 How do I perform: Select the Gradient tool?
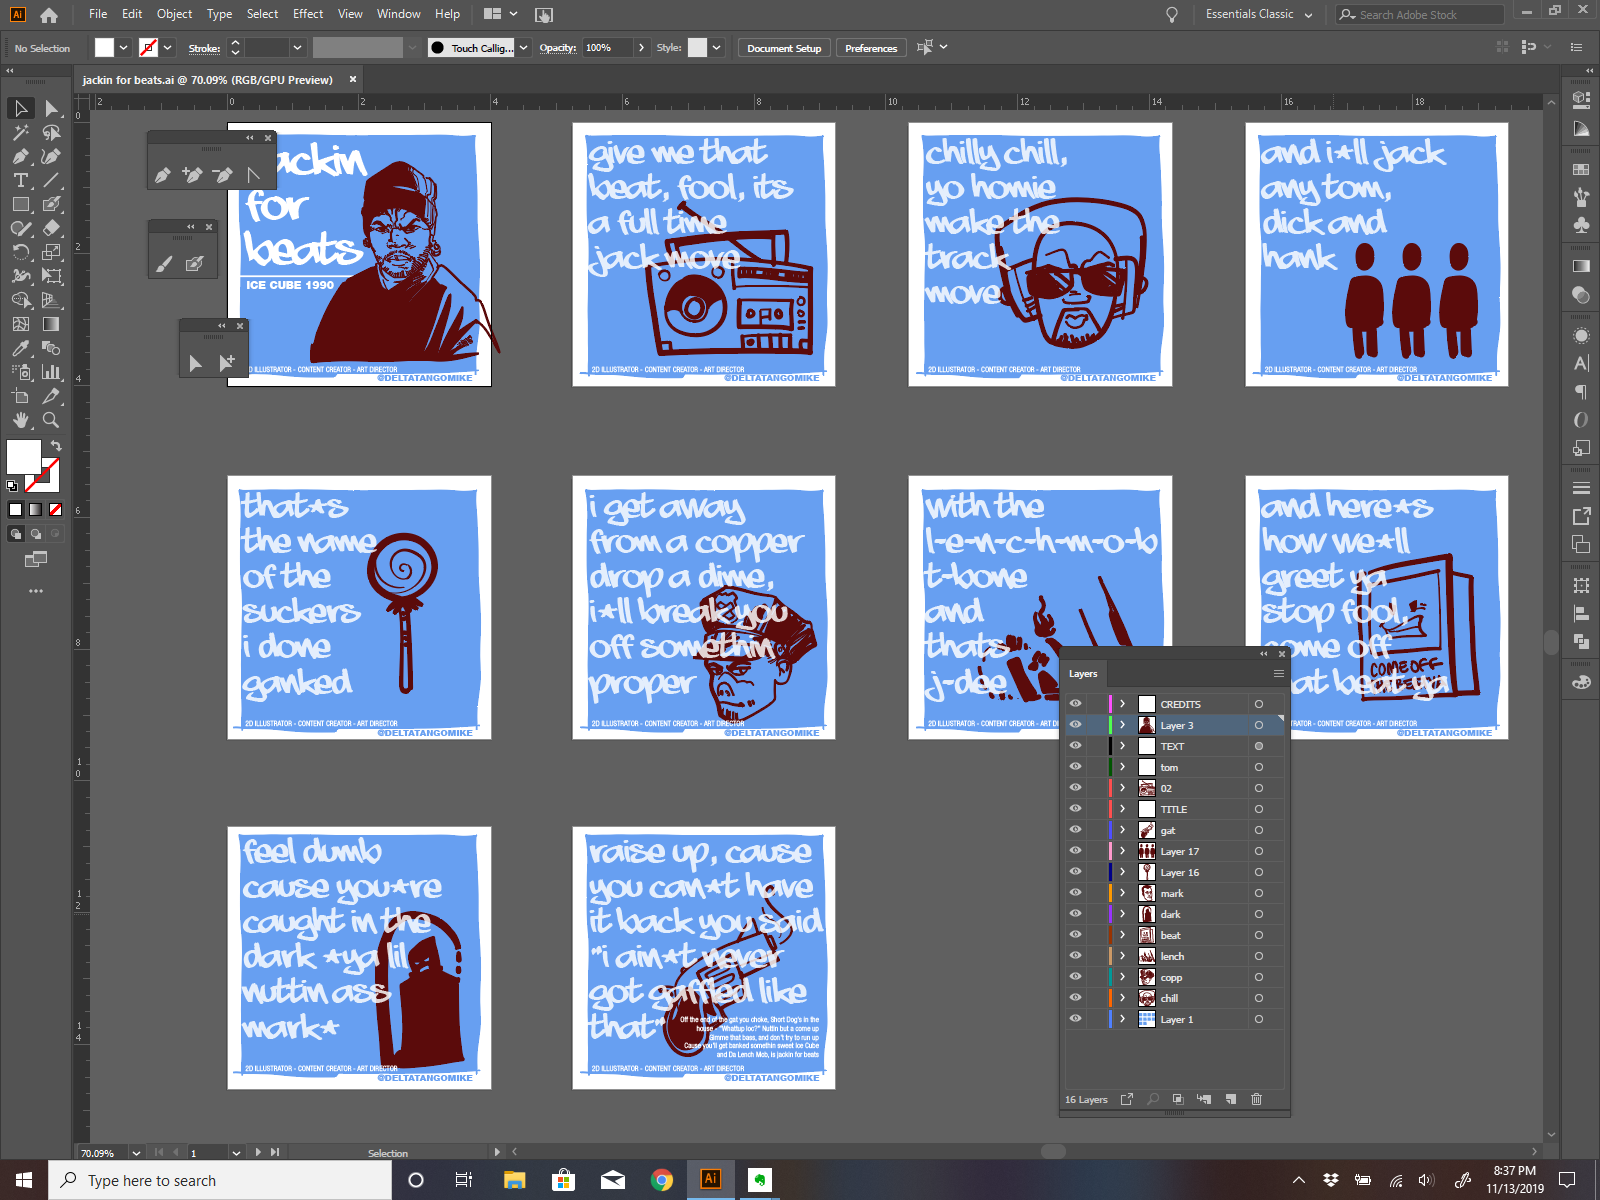(x=51, y=324)
